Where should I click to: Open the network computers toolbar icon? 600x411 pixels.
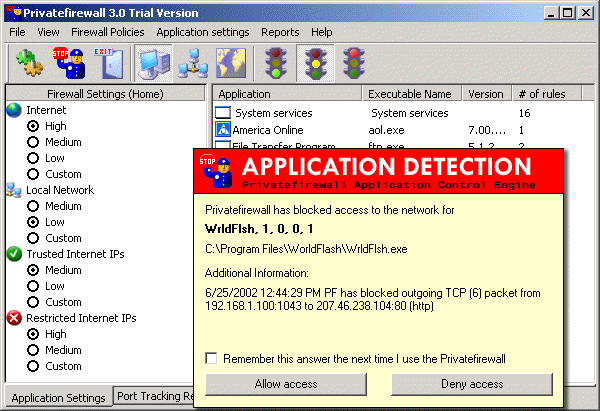(193, 63)
